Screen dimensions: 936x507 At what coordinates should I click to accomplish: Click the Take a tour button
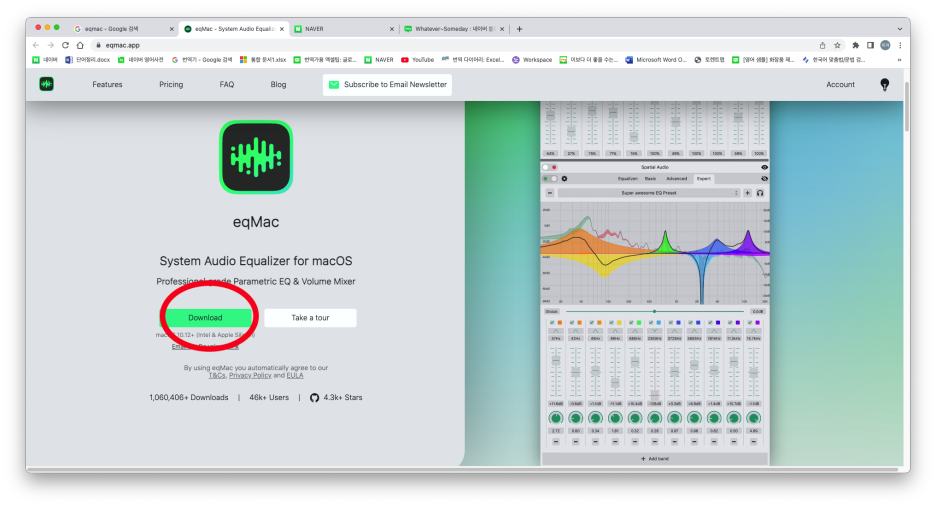[310, 318]
